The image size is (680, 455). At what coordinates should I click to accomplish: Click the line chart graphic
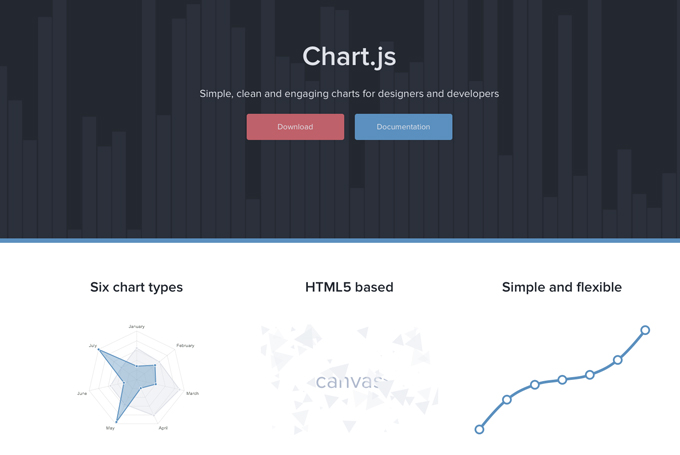click(562, 380)
